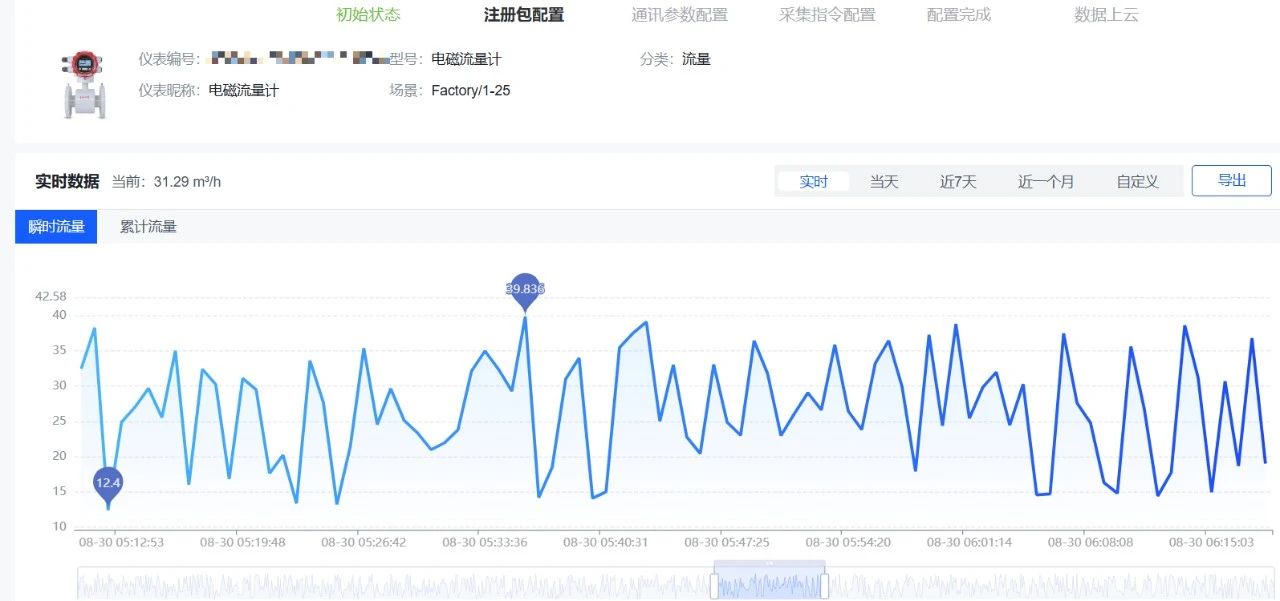Choose the 近7天 time range option

[x=957, y=182]
